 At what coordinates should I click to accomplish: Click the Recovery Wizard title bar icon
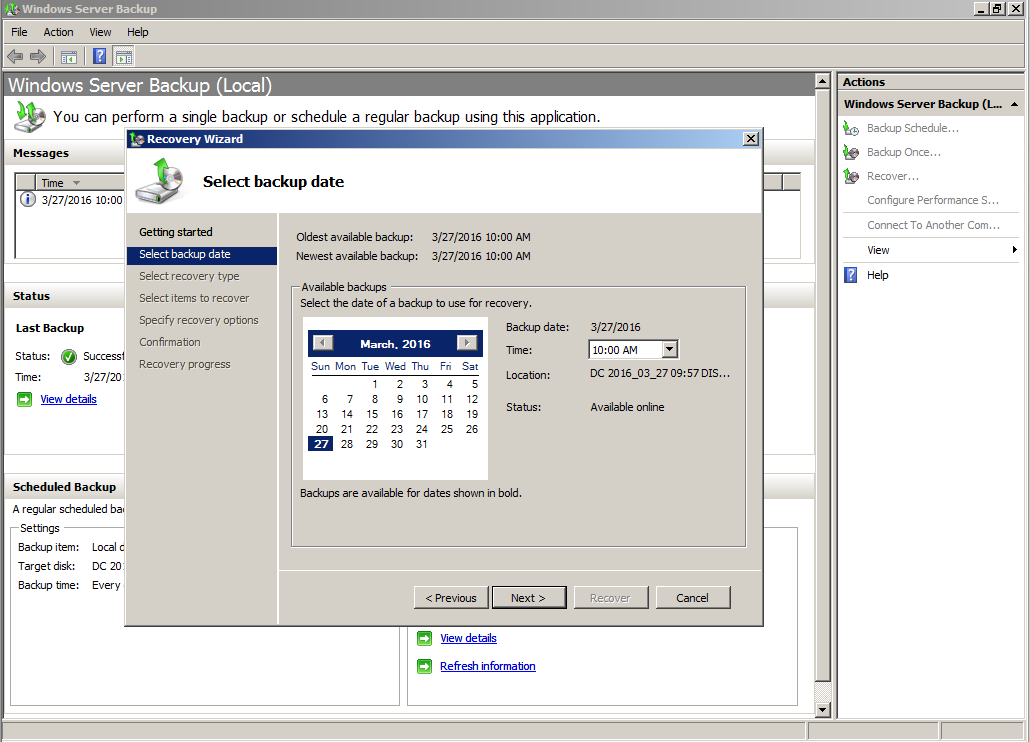[137, 139]
